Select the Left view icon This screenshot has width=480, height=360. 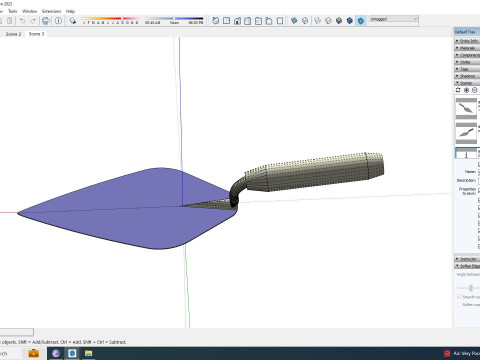(269, 21)
